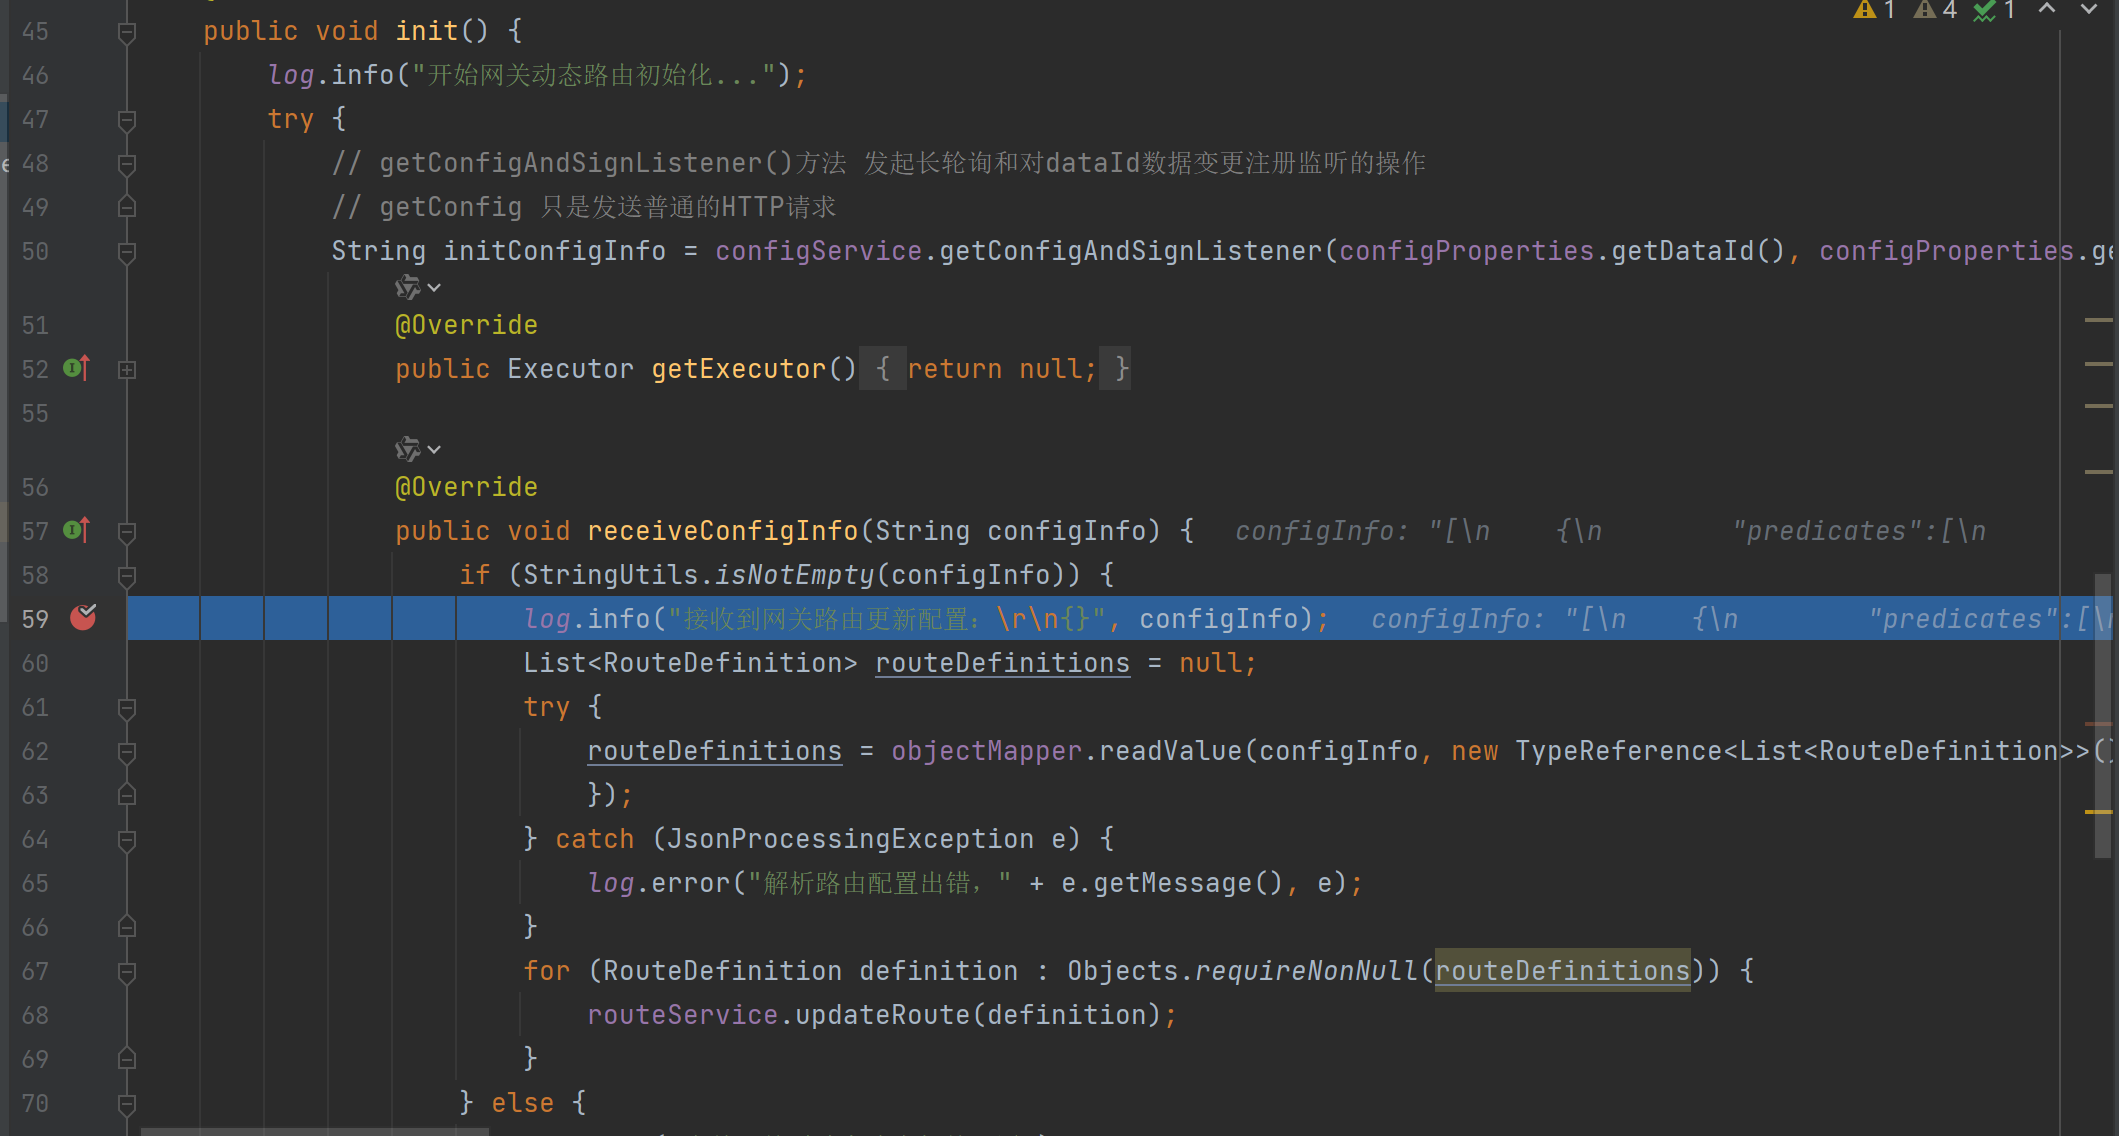This screenshot has height=1136, width=2119.
Task: Expand the folded getExecutor method at line 52
Action: 127,369
